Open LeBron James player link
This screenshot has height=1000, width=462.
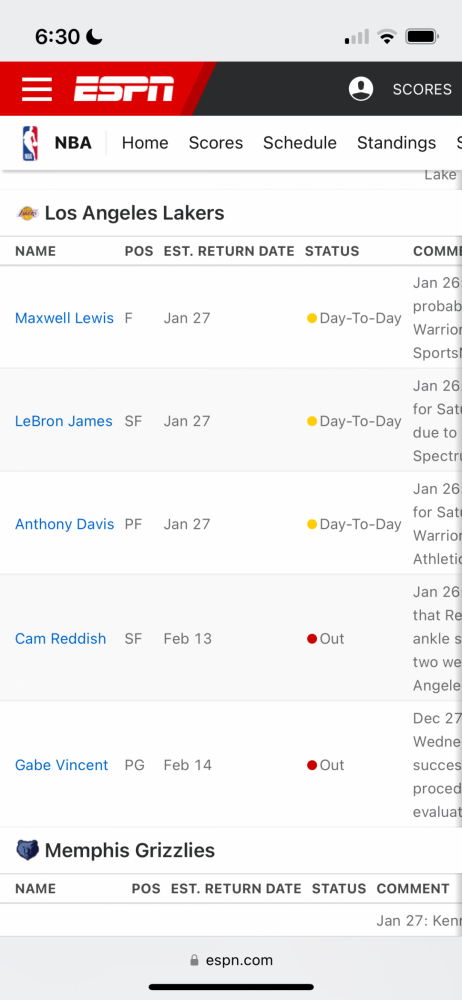[64, 421]
